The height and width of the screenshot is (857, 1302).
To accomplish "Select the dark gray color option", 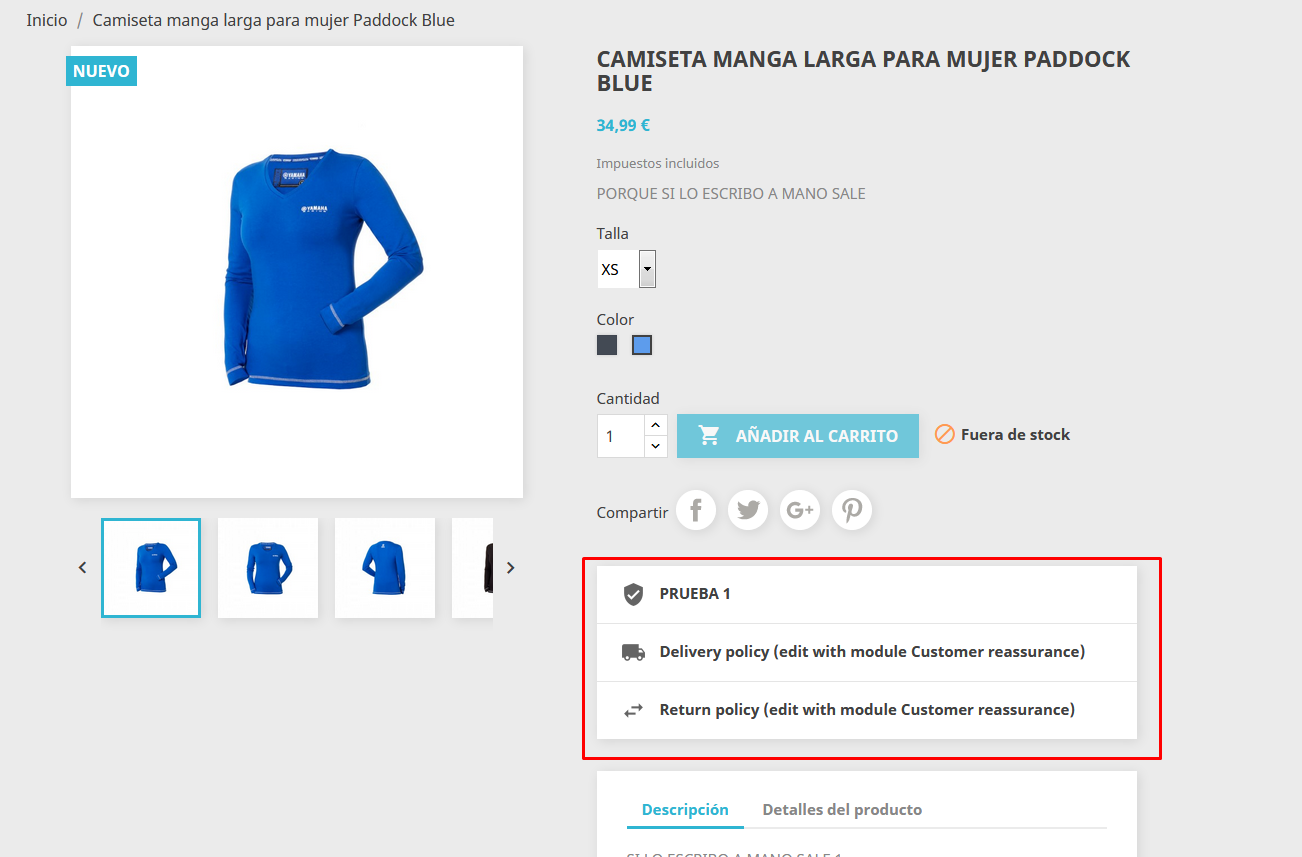I will 607,345.
